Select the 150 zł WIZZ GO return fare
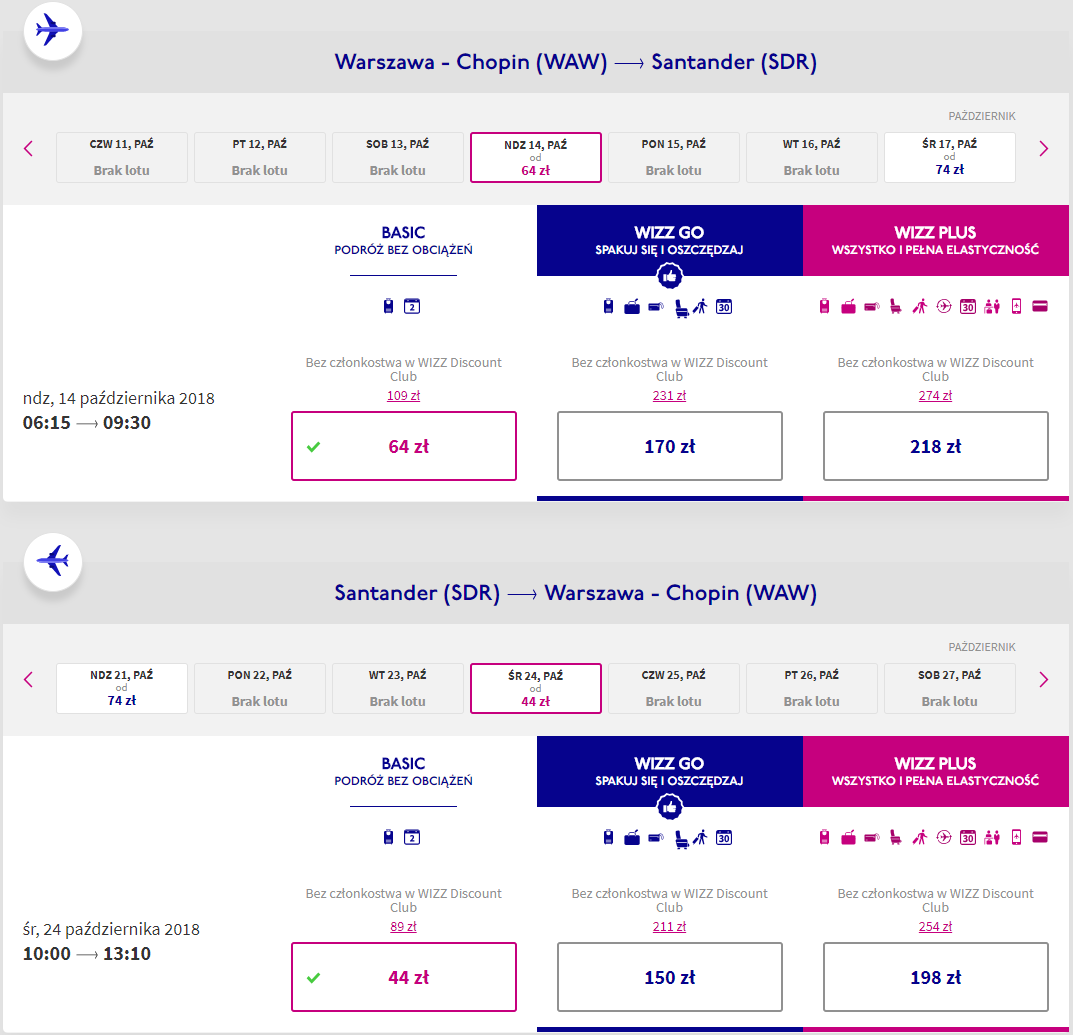The width and height of the screenshot is (1073, 1035). pyautogui.click(x=669, y=977)
